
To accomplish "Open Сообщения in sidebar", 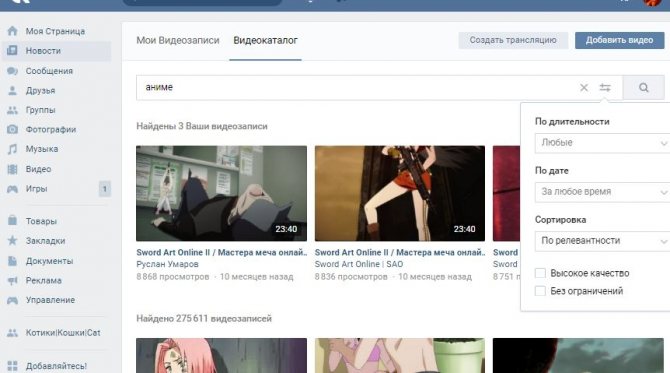I will click(49, 71).
